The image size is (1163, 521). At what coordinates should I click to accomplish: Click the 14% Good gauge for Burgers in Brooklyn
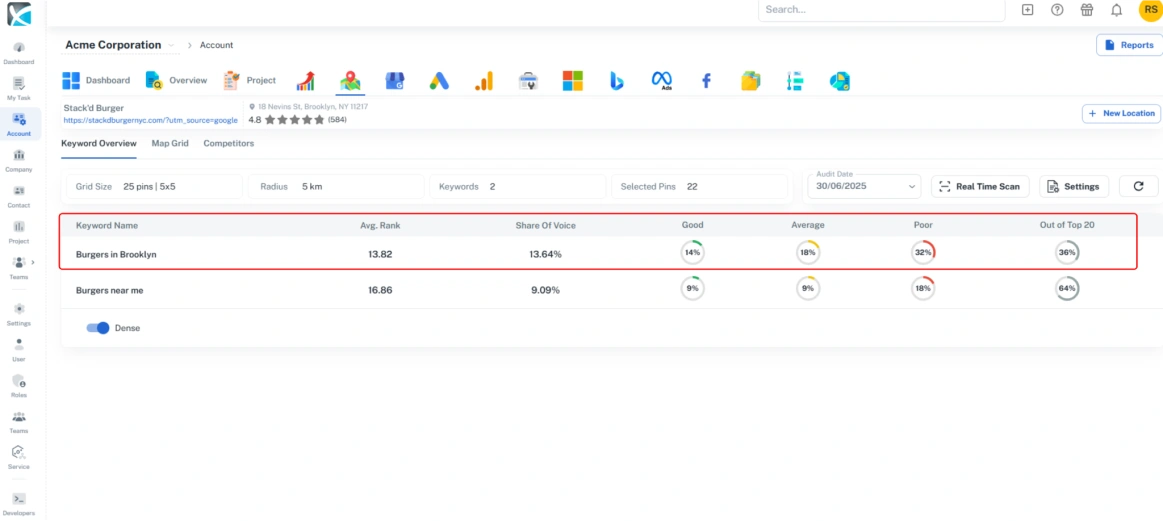693,252
